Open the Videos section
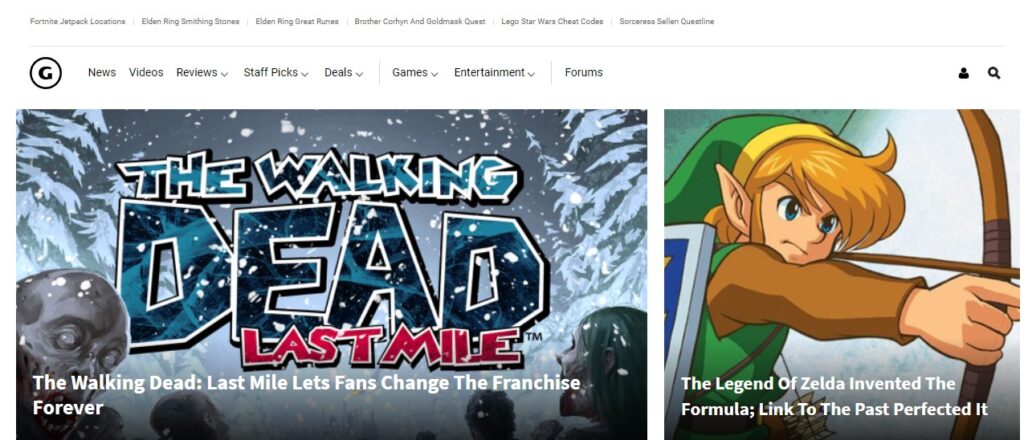Image resolution: width=1024 pixels, height=440 pixels. click(x=146, y=72)
